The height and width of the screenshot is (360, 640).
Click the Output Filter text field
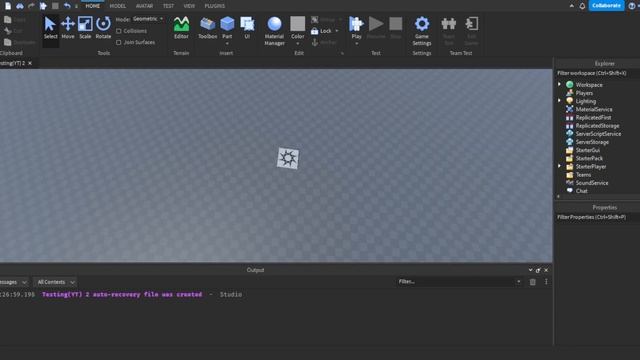[455, 282]
